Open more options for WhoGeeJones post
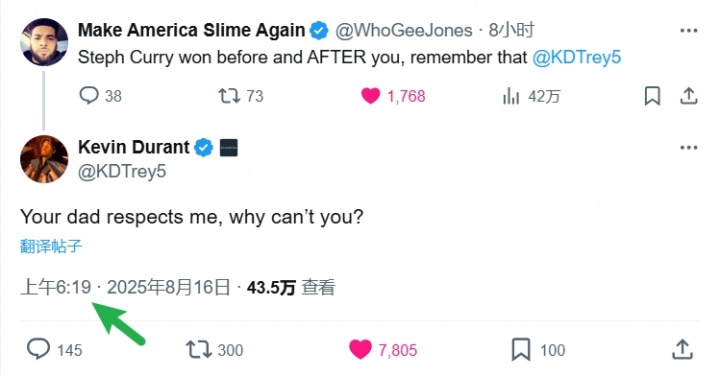720x376 pixels. (x=688, y=31)
